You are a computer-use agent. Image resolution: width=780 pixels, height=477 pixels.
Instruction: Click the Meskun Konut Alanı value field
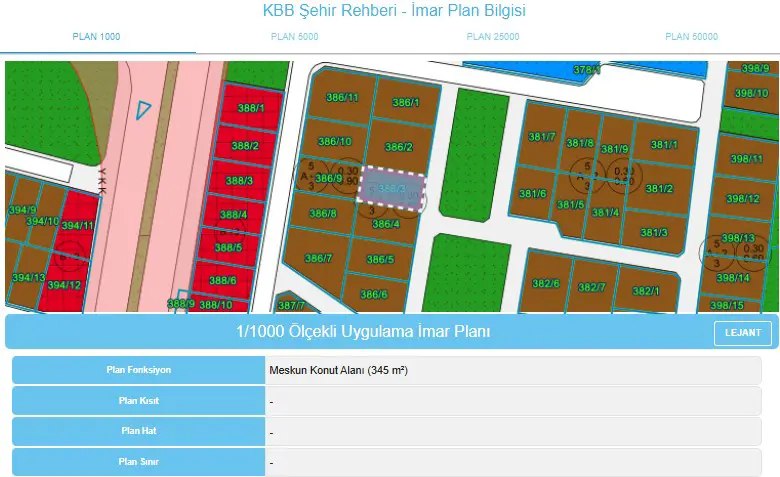click(513, 370)
